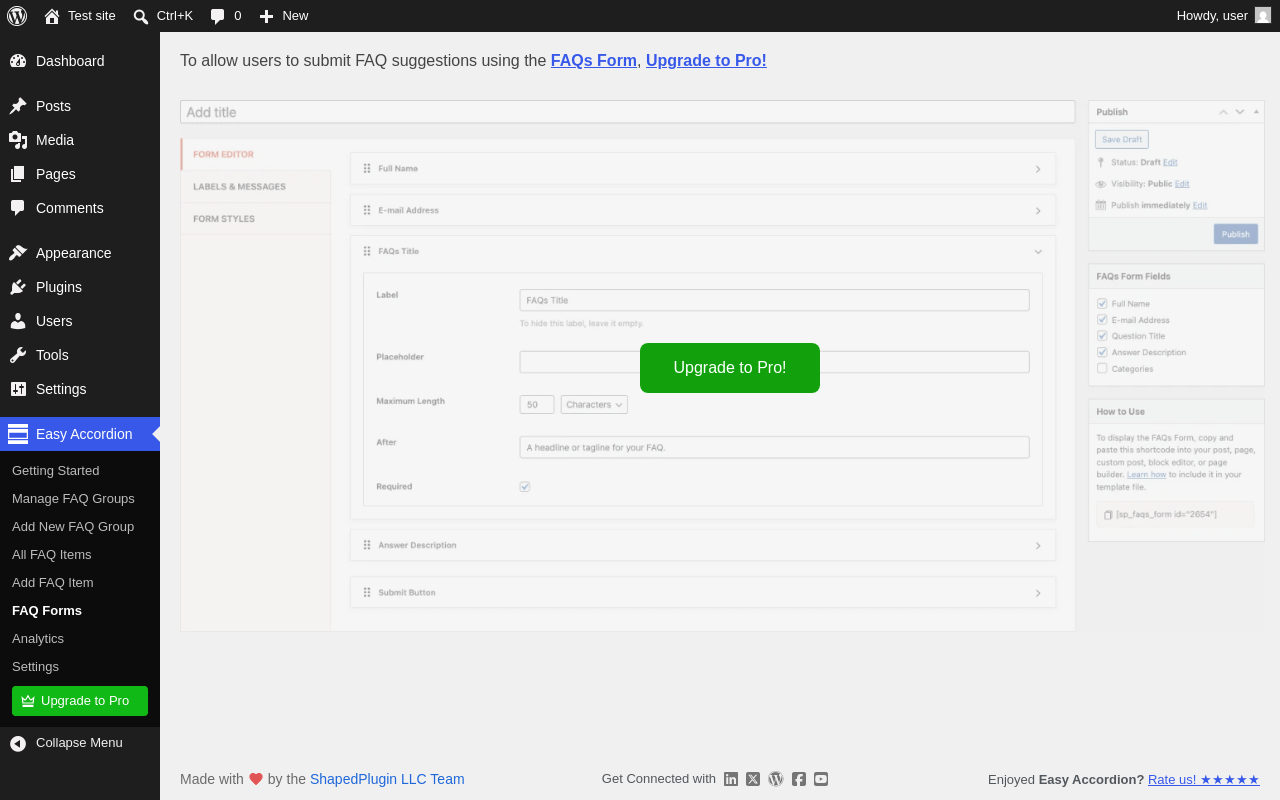This screenshot has width=1280, height=800.
Task: Enable the Categories checkbox in FAQs Form Fields
Action: point(1102,368)
